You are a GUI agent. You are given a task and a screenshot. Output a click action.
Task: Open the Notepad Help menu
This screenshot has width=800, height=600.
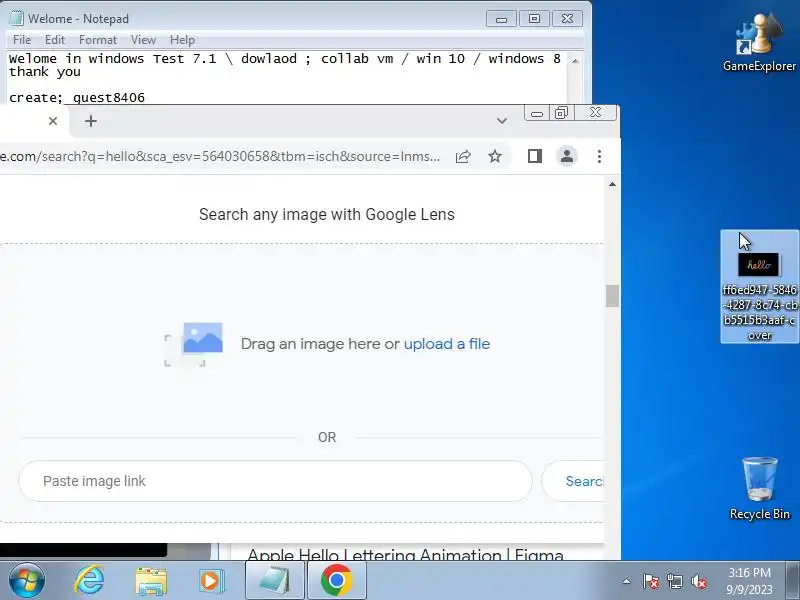[x=182, y=40]
